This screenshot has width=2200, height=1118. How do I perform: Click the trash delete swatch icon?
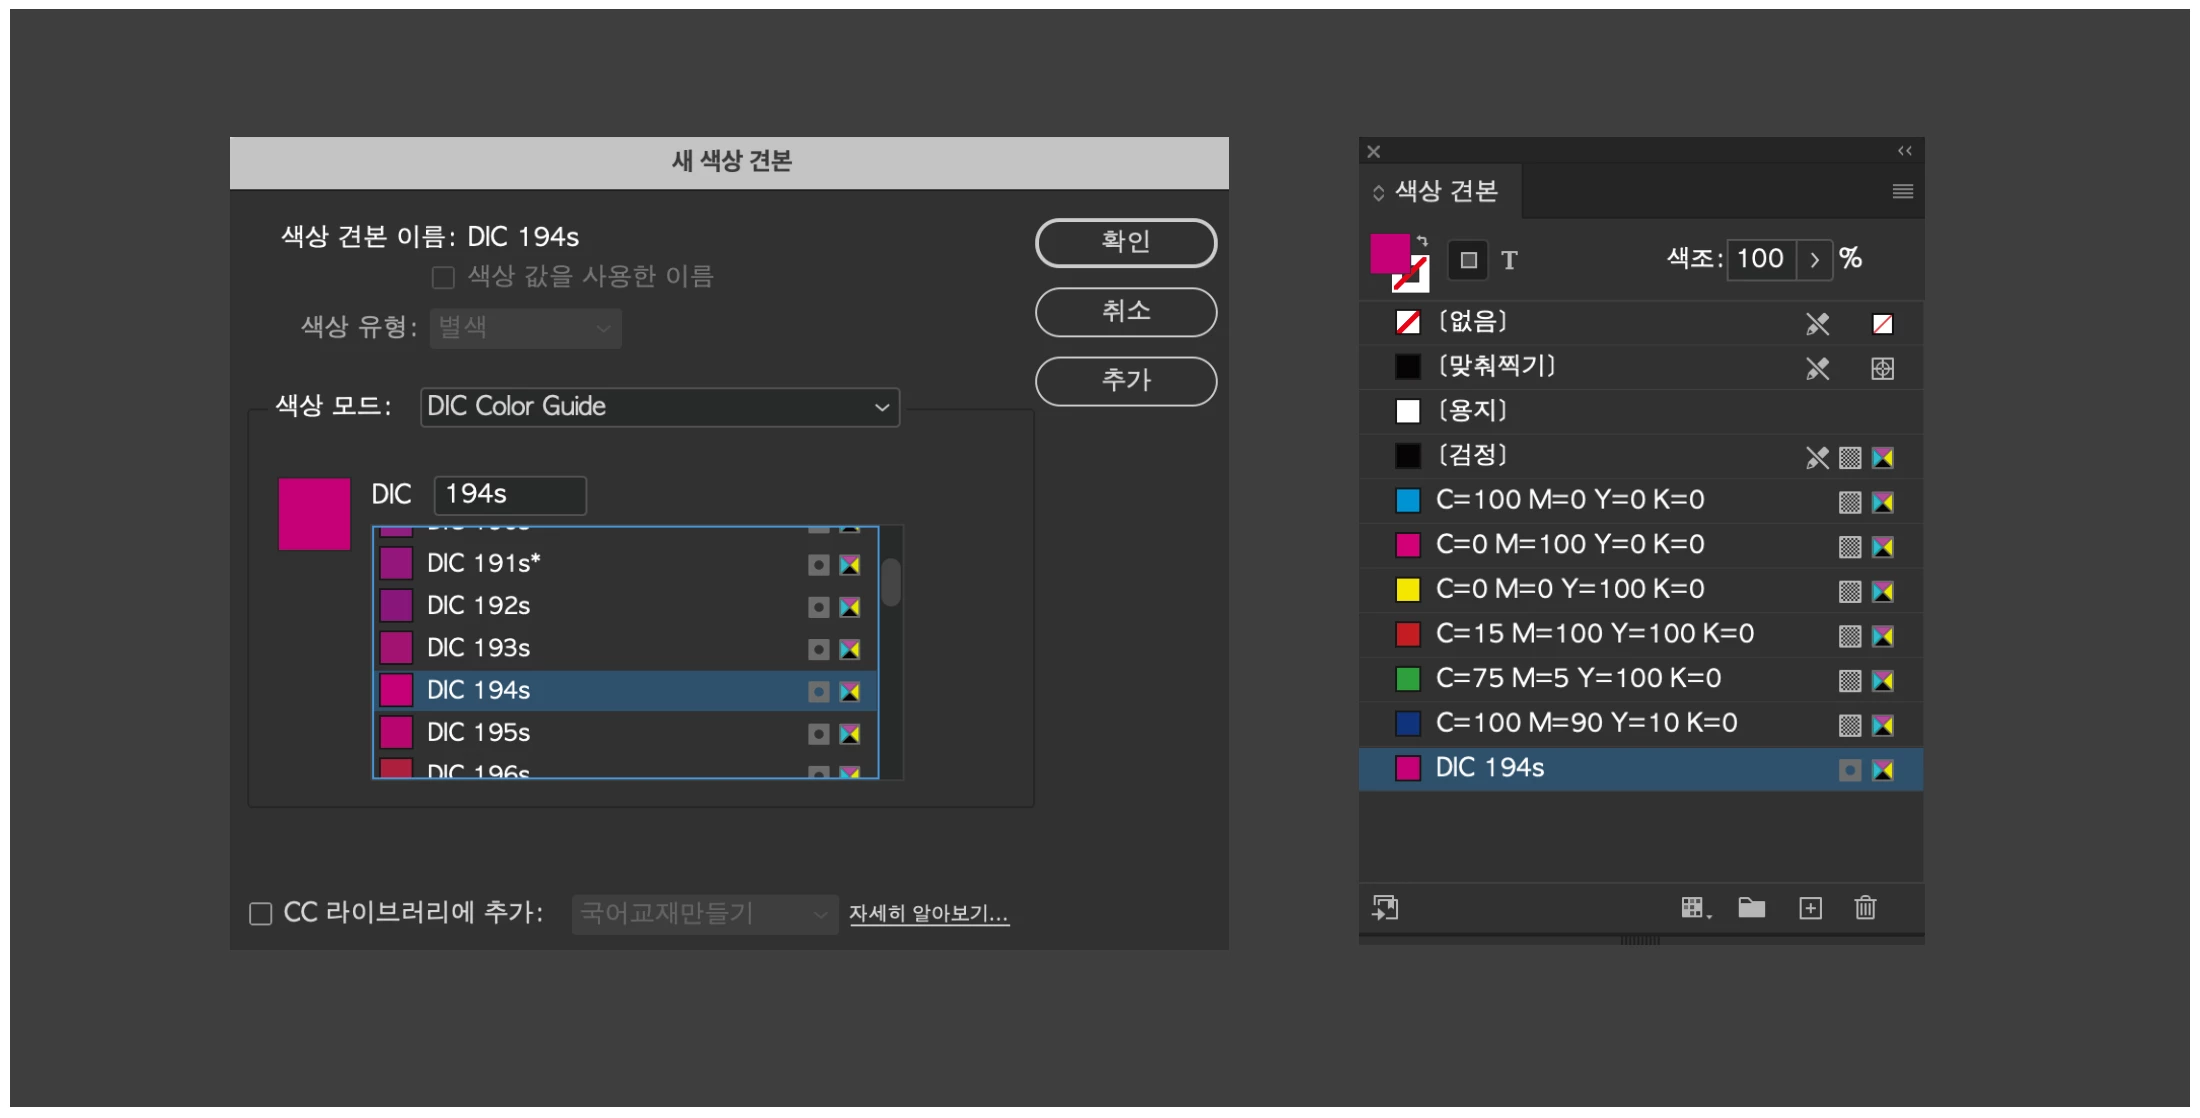[1865, 908]
